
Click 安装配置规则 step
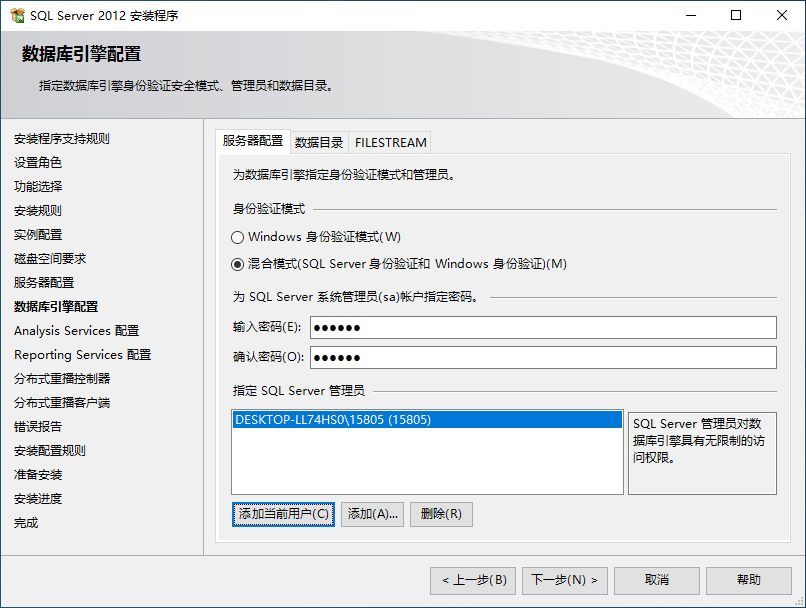click(50, 451)
